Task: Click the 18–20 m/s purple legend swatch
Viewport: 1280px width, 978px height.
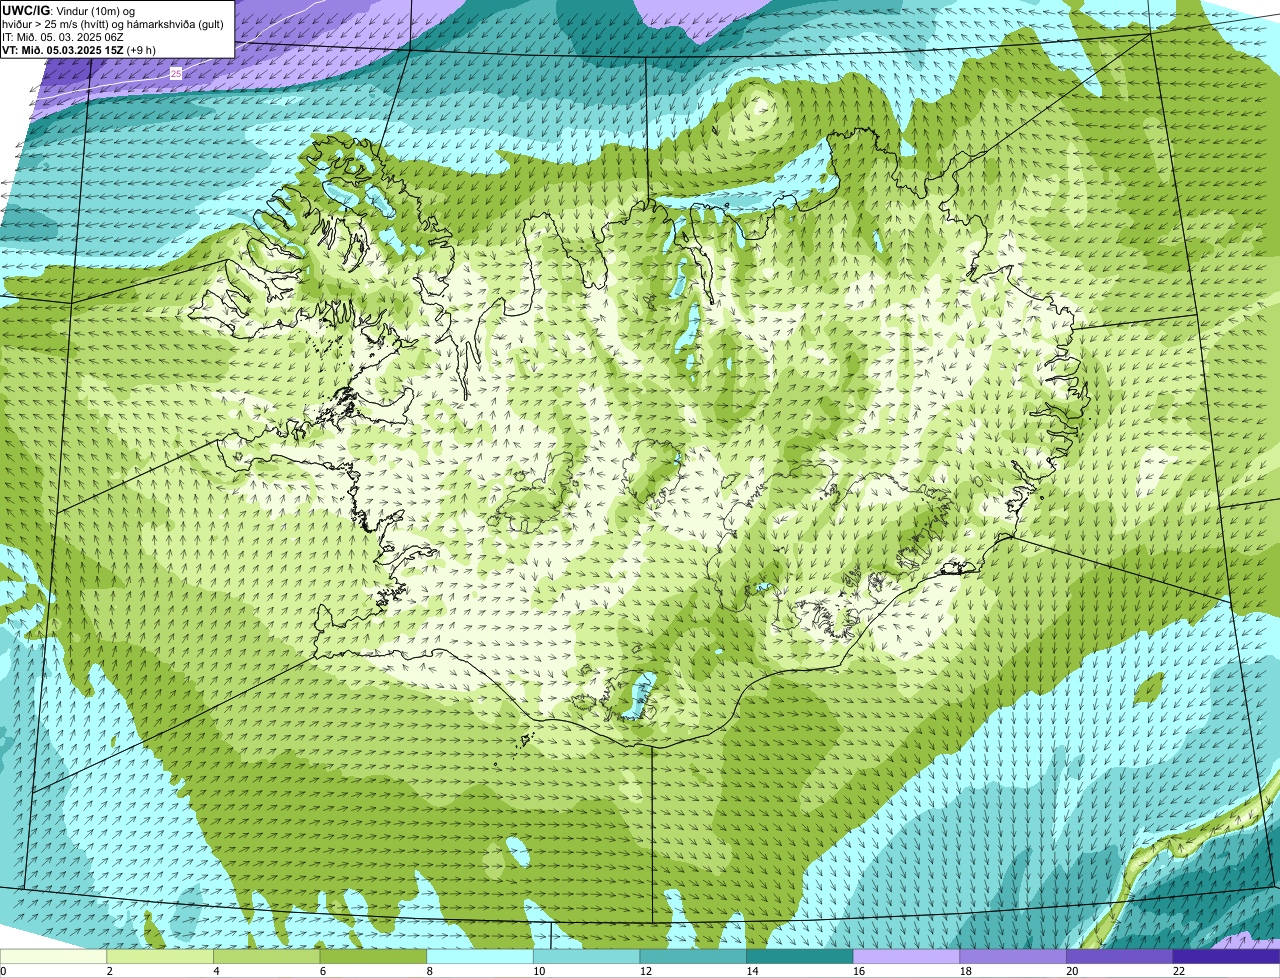Action: click(1013, 956)
